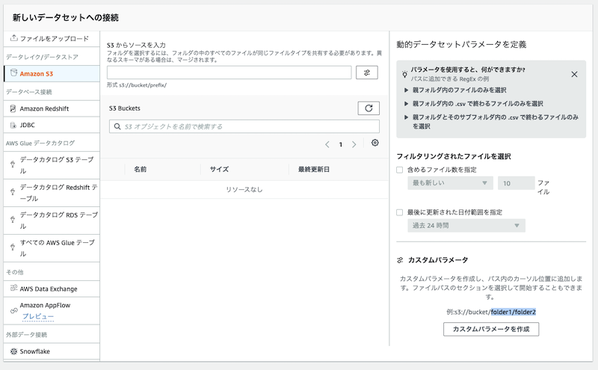Click the icon next to データカタログ RDS テーブル

point(13,220)
